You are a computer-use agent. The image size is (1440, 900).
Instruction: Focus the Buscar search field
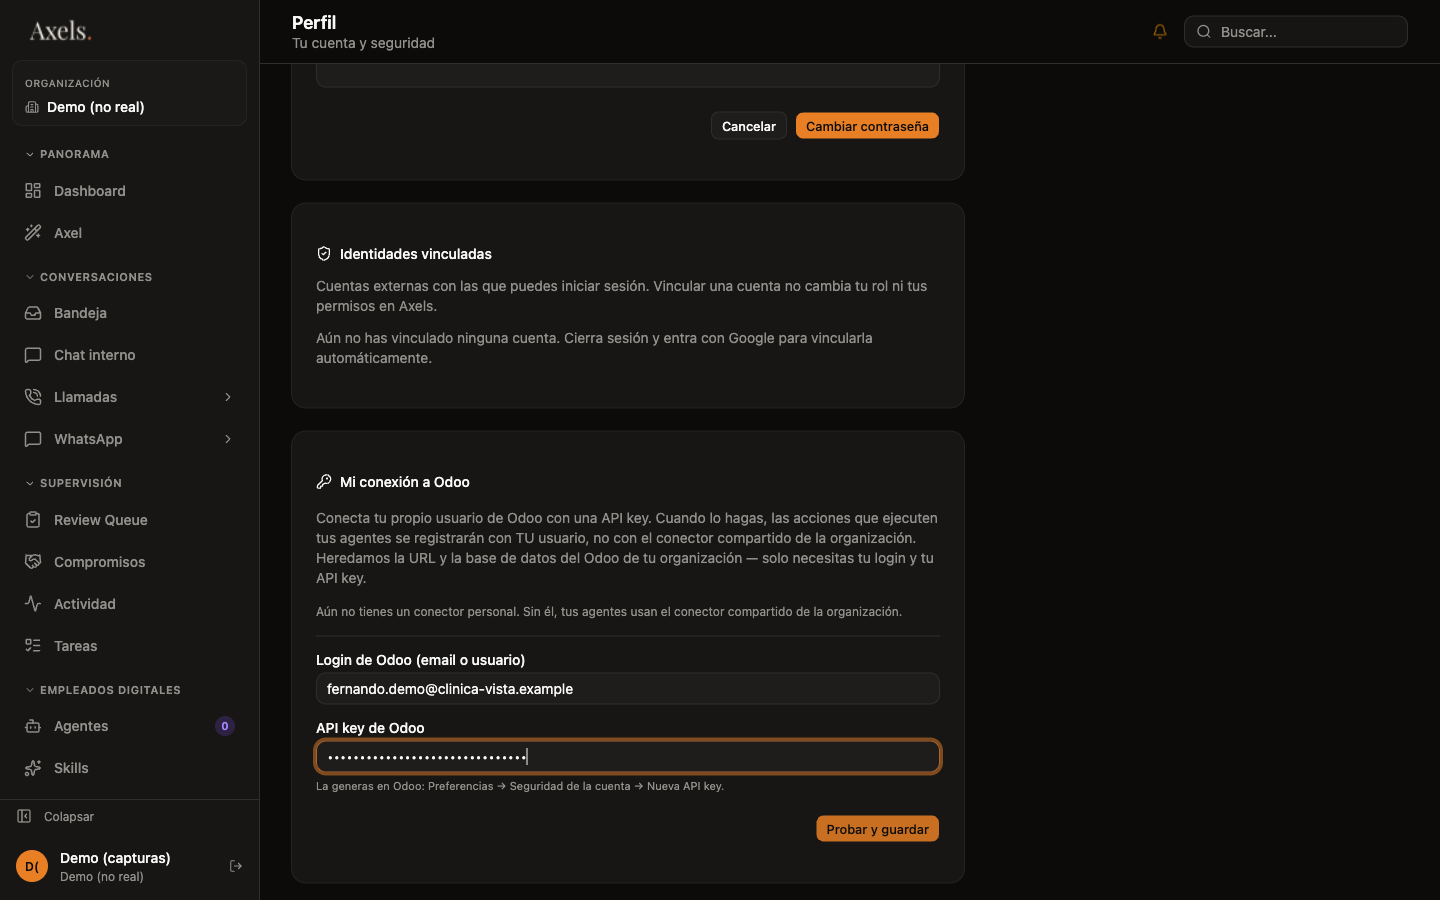click(x=1296, y=31)
